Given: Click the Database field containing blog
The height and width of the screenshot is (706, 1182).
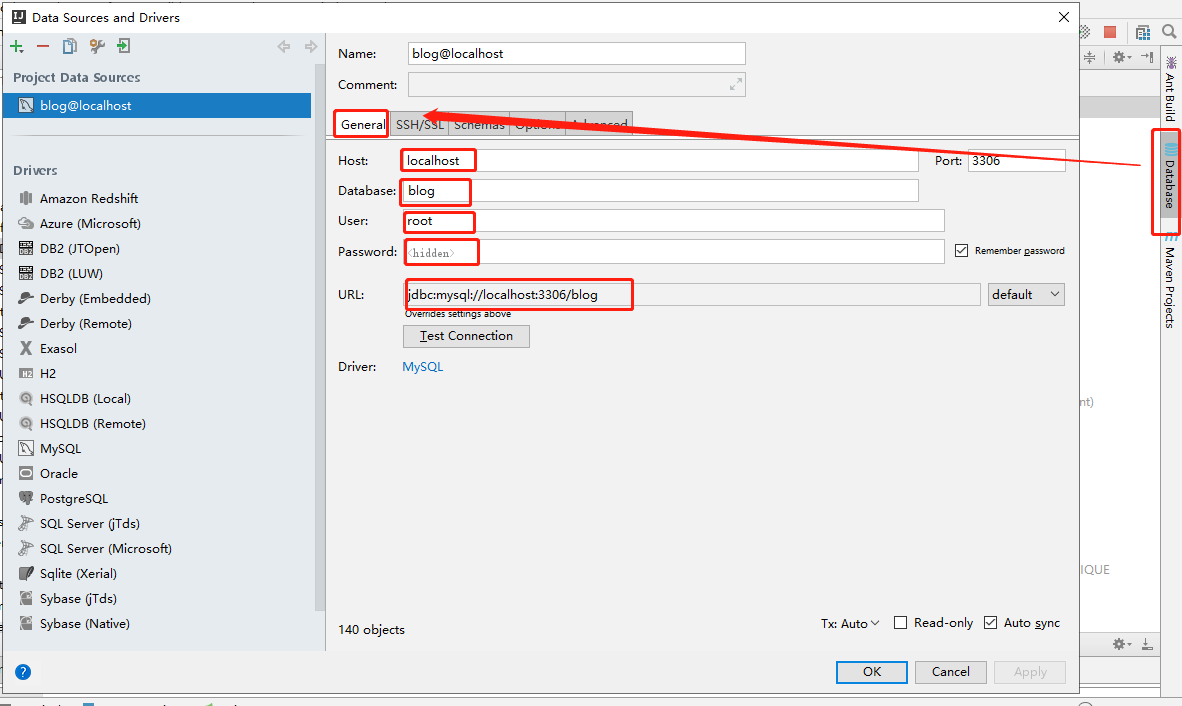Looking at the screenshot, I should 660,191.
